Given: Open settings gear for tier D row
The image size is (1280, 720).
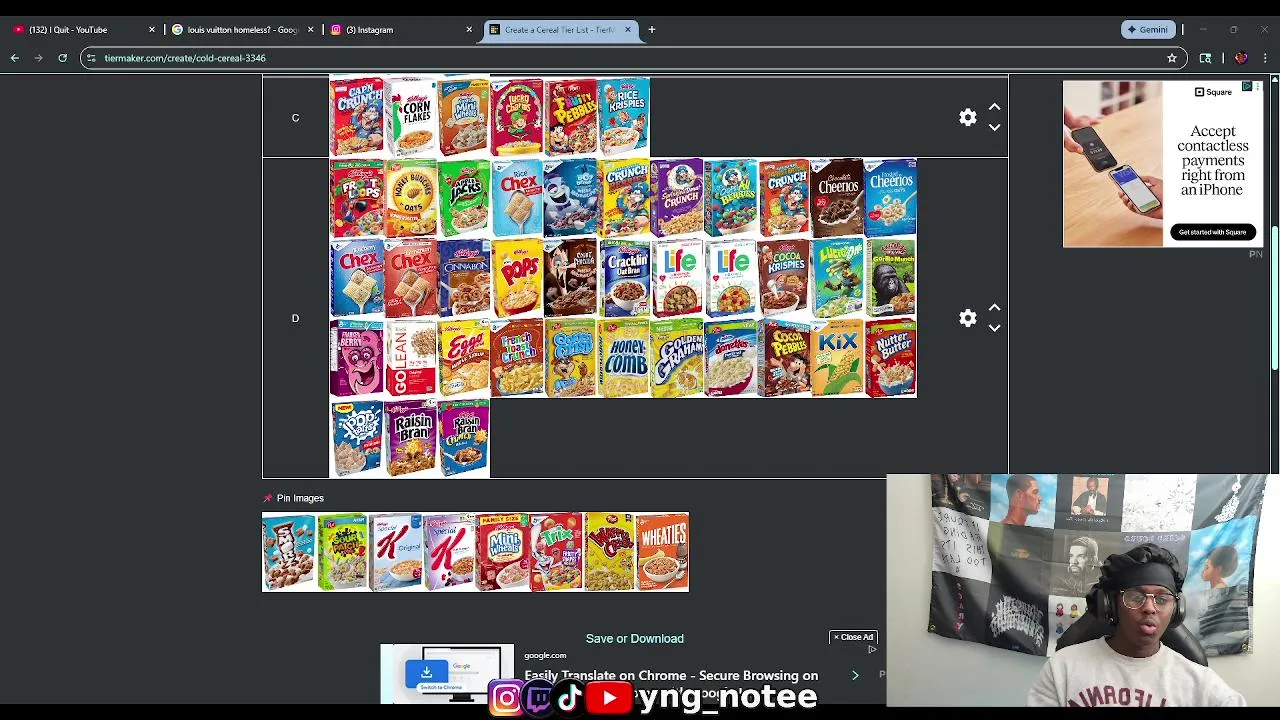Looking at the screenshot, I should [x=967, y=318].
